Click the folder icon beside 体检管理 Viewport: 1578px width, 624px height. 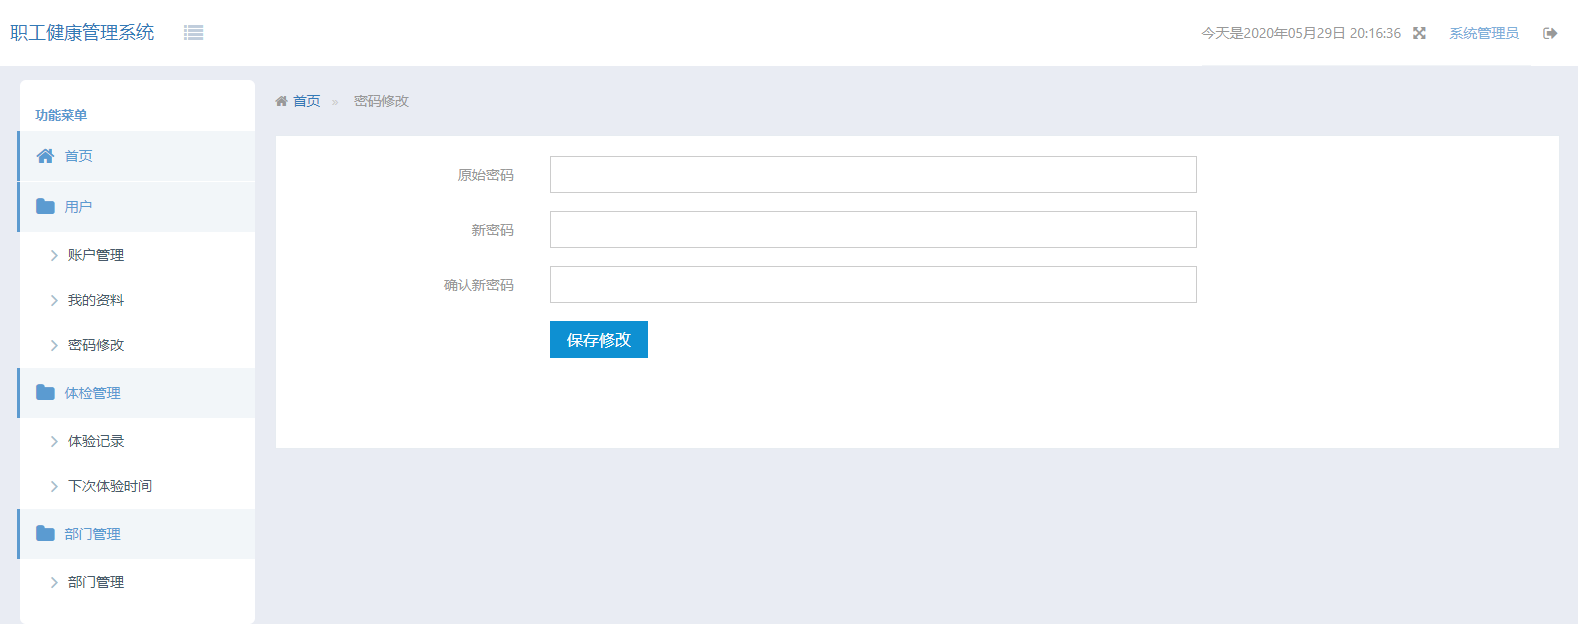45,392
